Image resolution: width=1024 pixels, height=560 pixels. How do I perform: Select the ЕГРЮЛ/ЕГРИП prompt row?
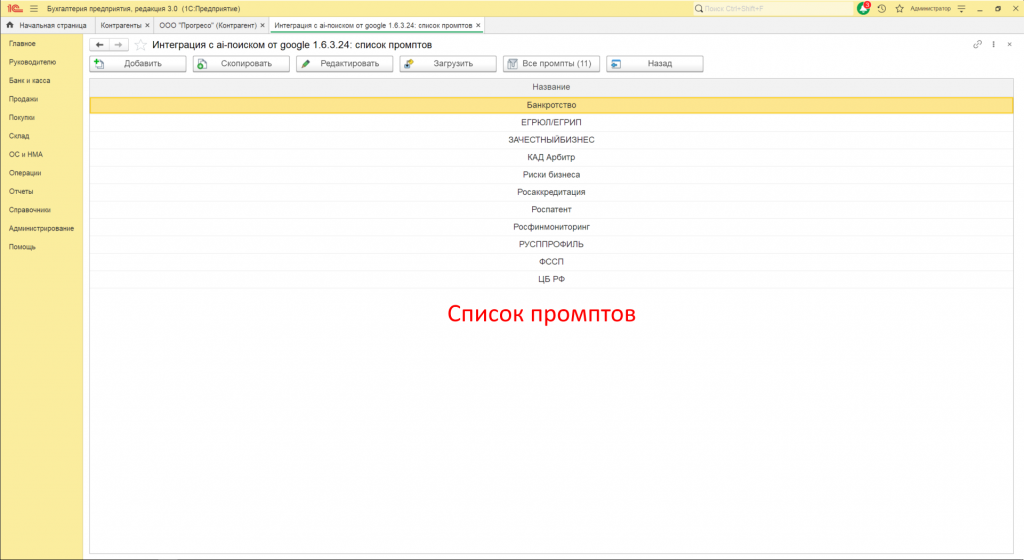551,122
